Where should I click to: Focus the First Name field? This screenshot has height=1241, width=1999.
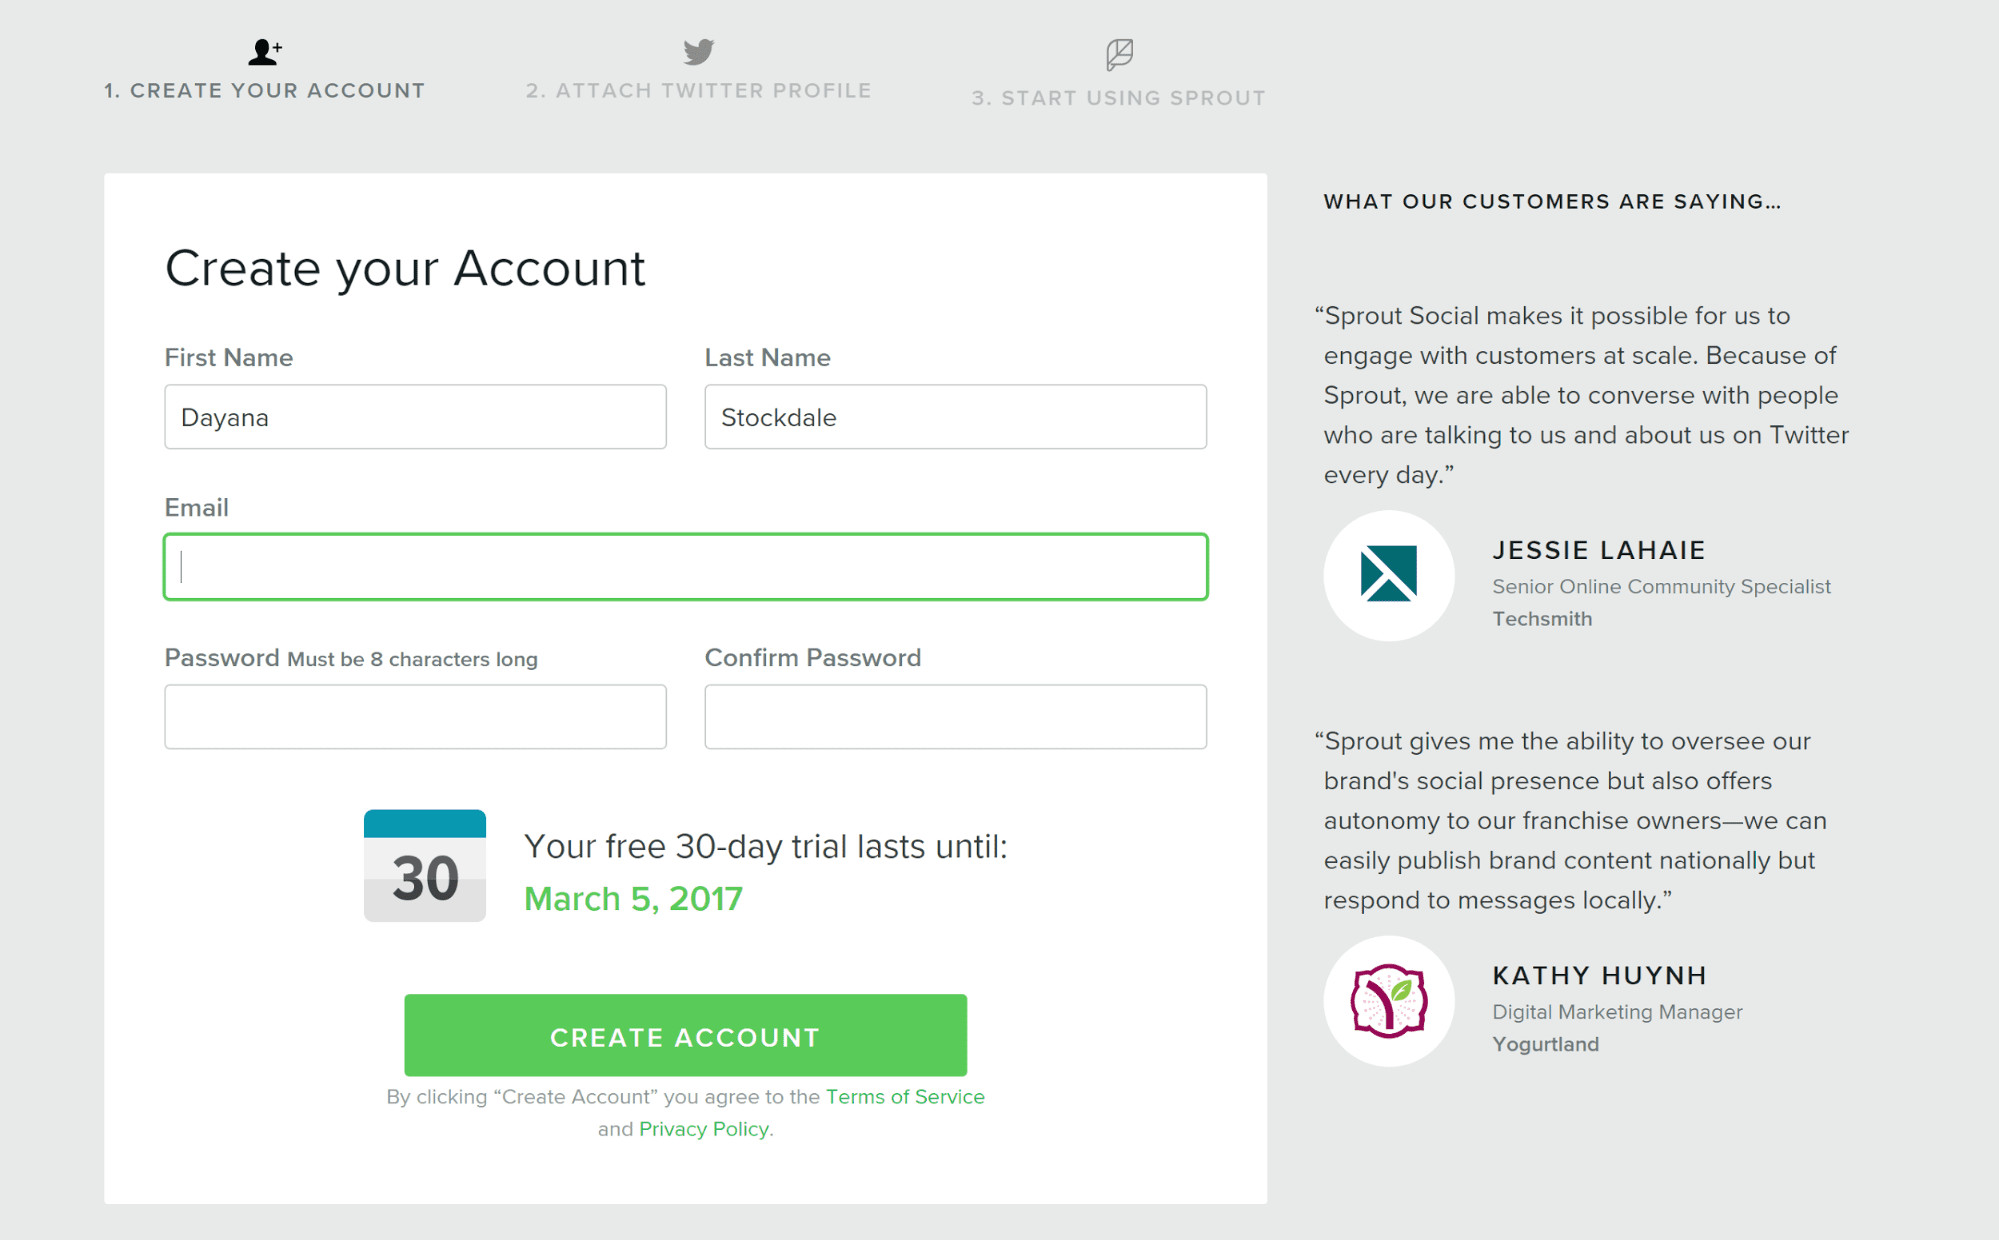tap(415, 417)
